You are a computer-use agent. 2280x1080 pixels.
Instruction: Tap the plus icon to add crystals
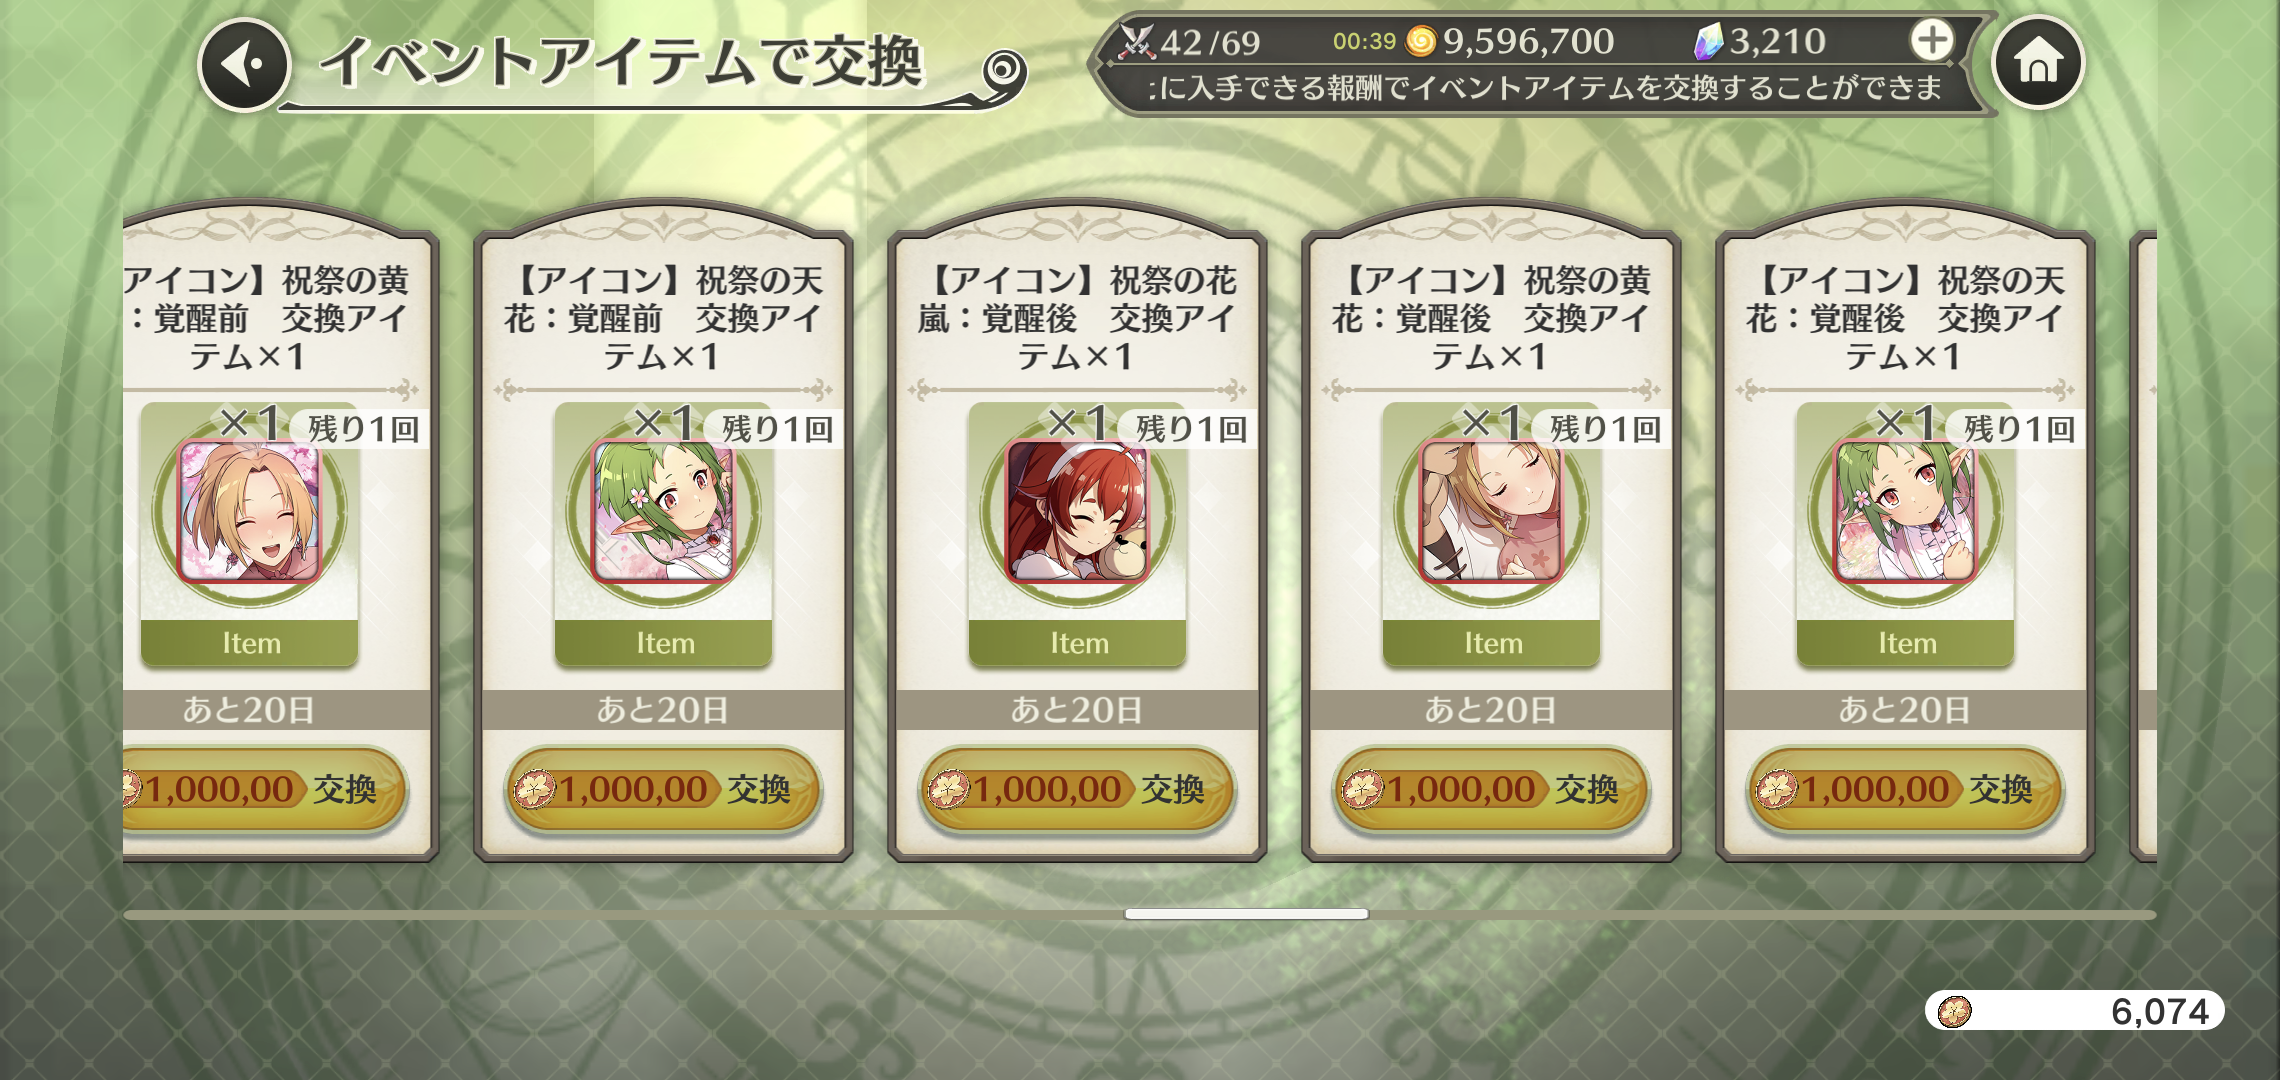(x=1932, y=40)
